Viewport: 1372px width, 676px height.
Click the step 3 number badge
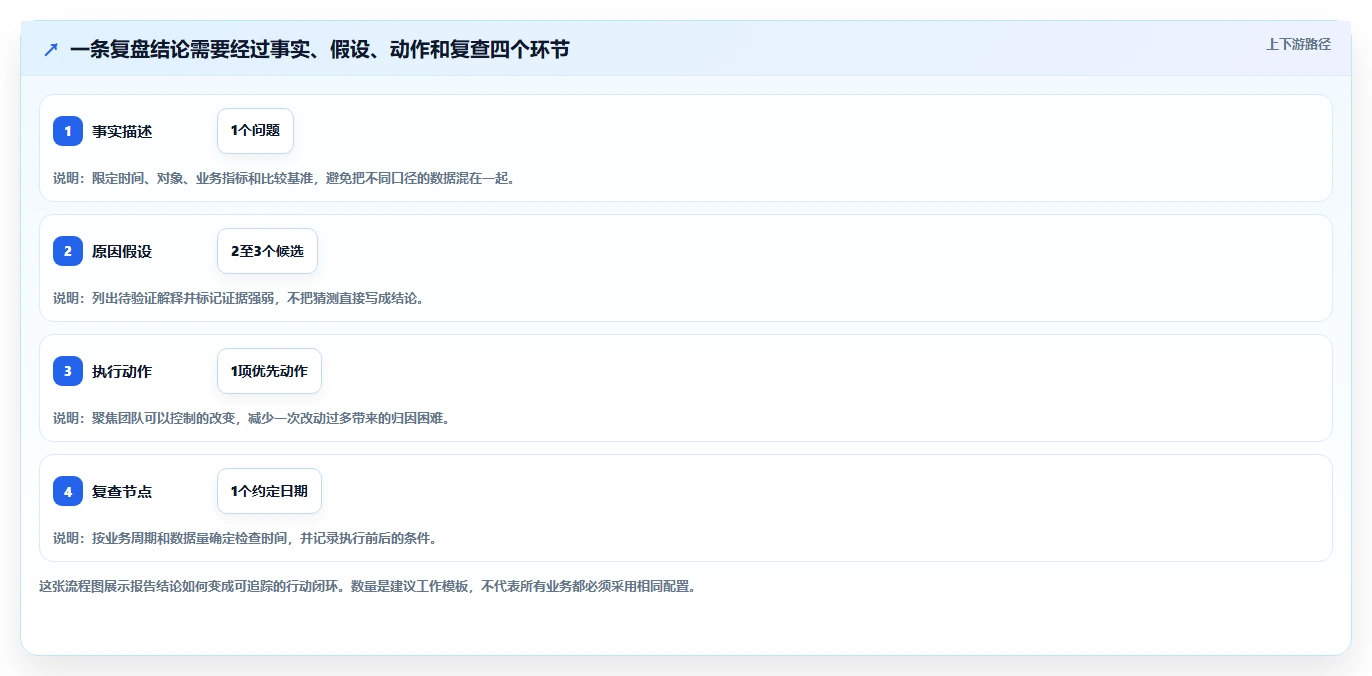(68, 371)
